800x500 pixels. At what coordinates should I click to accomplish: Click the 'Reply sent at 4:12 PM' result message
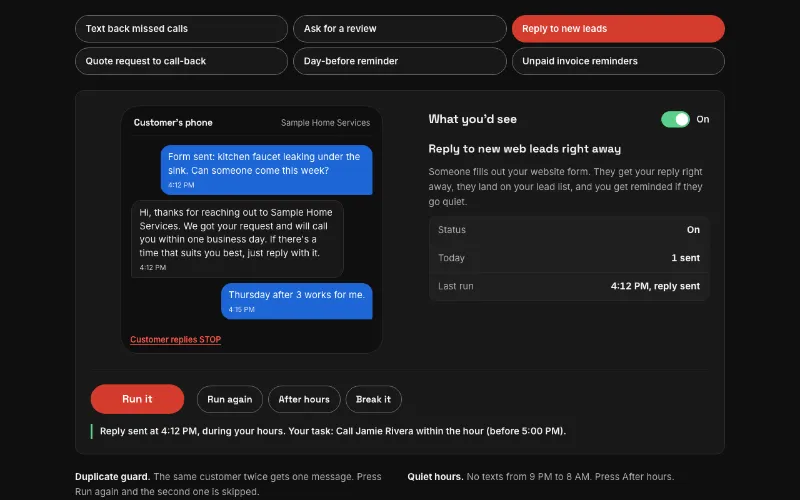tap(333, 431)
